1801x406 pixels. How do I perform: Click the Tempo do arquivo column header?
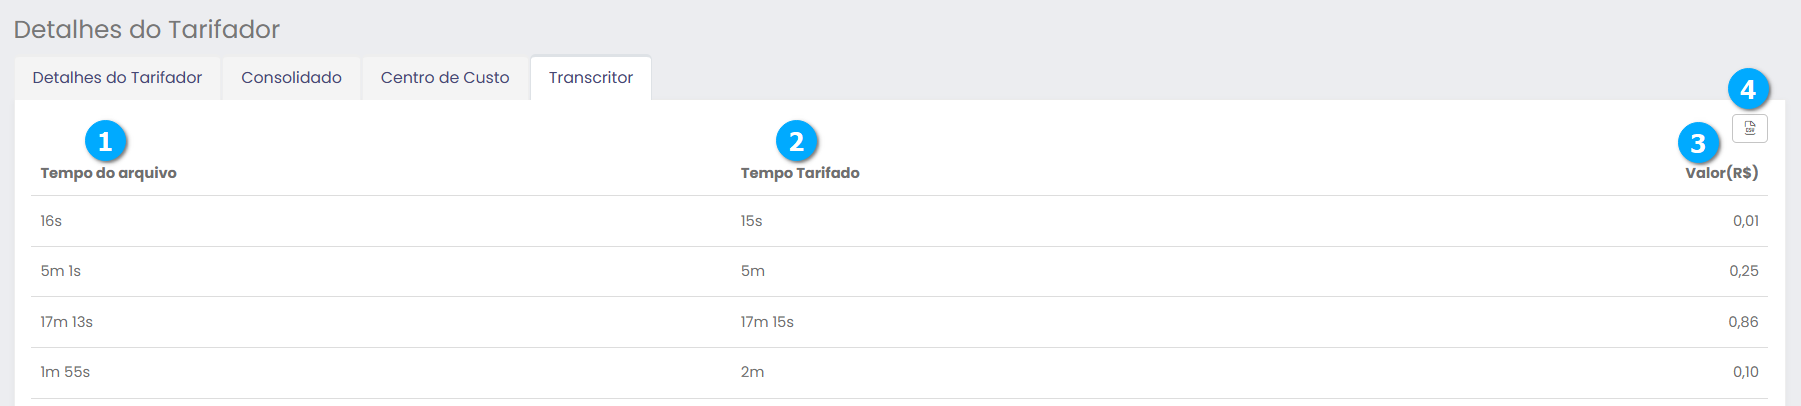[108, 173]
